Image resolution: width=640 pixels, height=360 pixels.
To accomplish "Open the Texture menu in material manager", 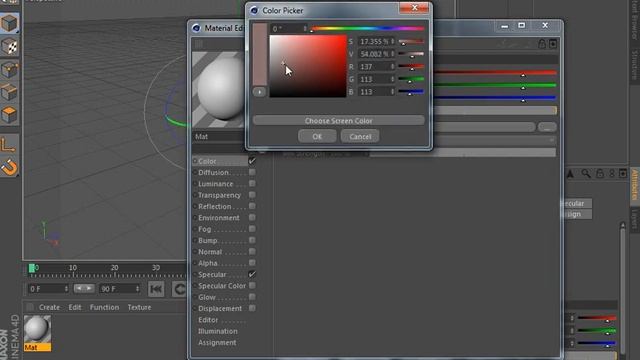I will tap(139, 307).
